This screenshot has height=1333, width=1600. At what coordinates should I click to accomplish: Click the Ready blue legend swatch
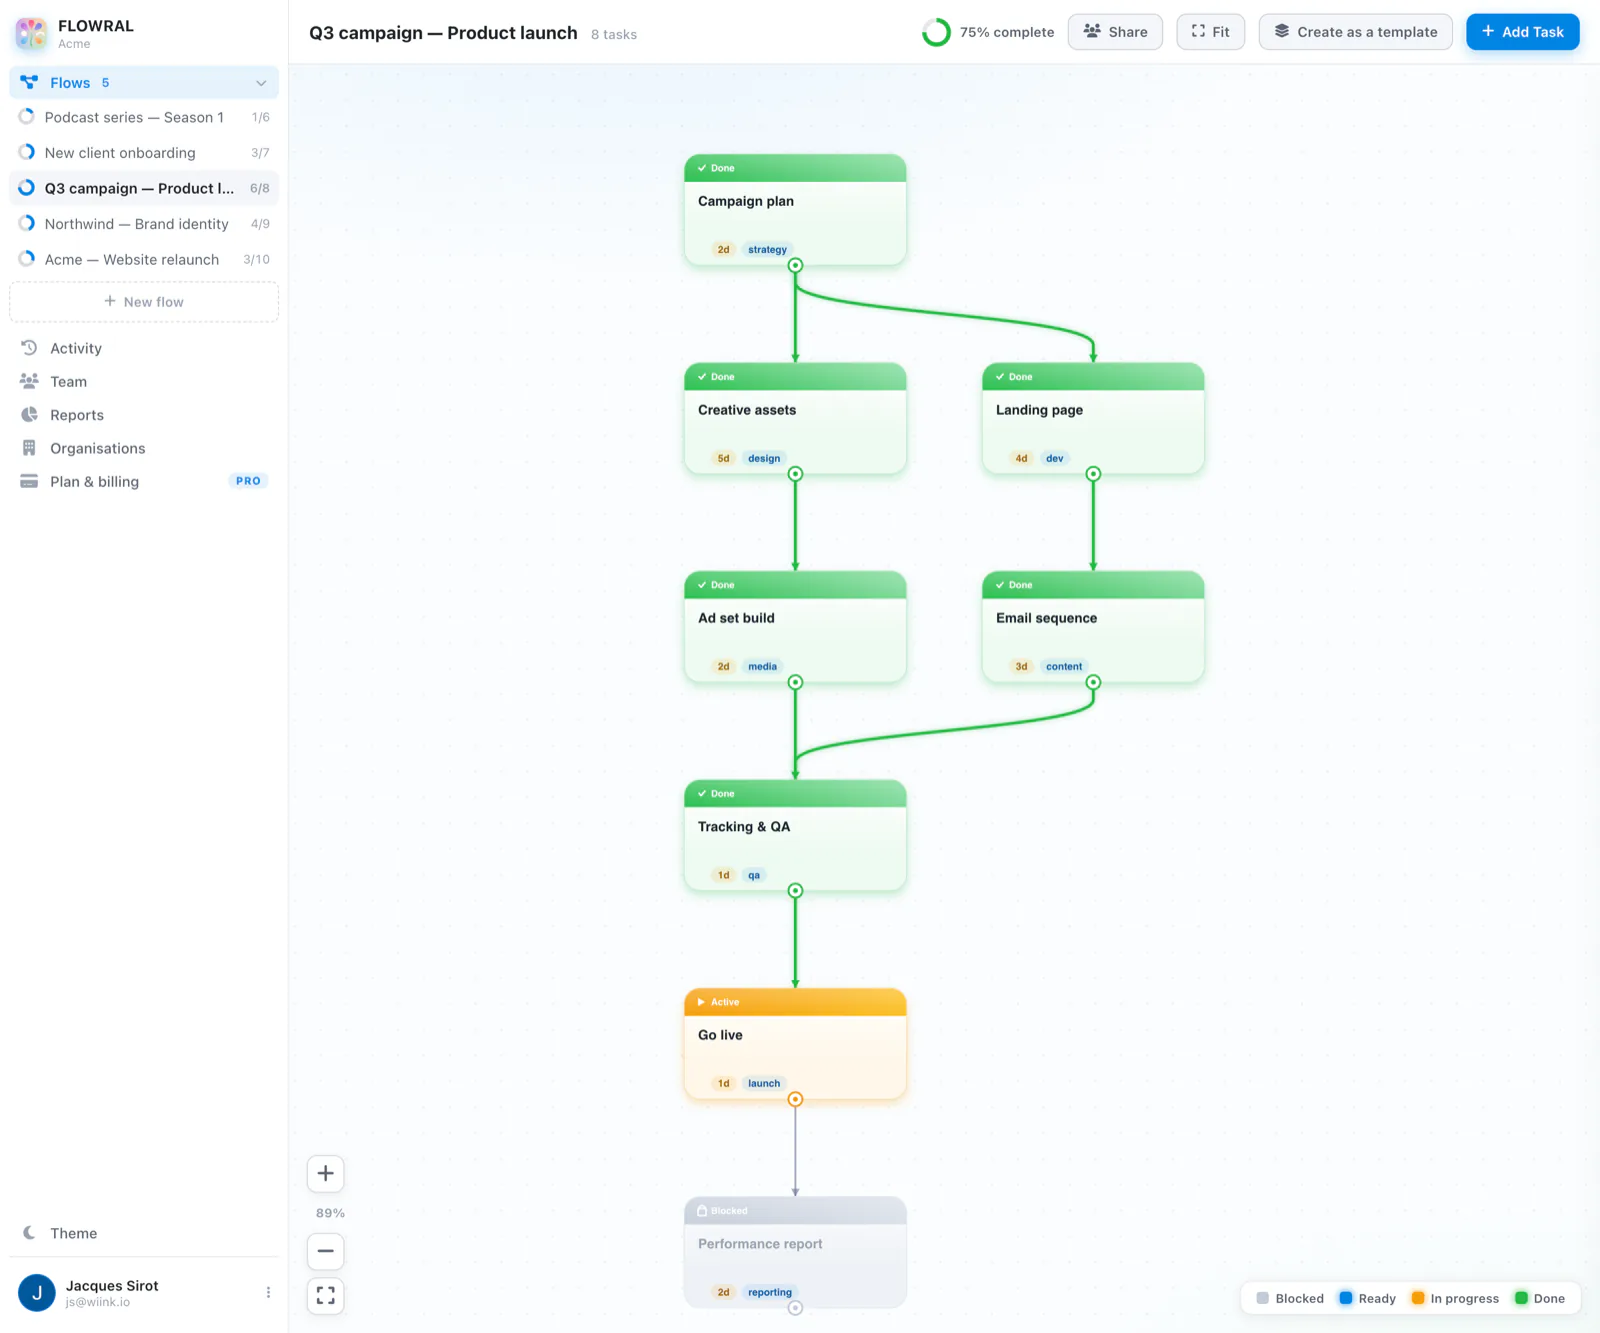[1346, 1298]
